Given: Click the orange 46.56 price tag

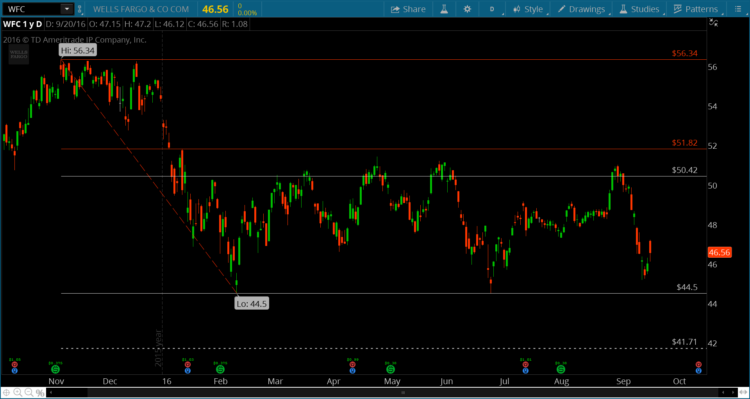Looking at the screenshot, I should pos(719,253).
